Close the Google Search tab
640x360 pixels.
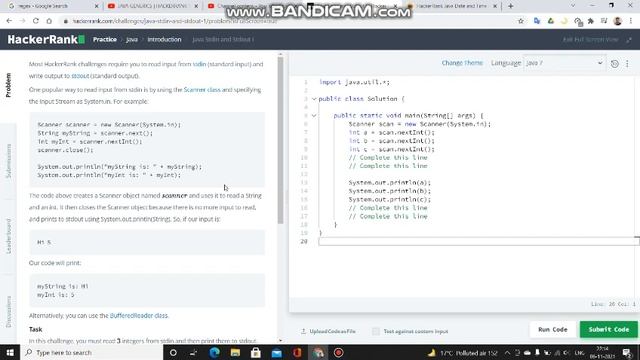point(97,6)
